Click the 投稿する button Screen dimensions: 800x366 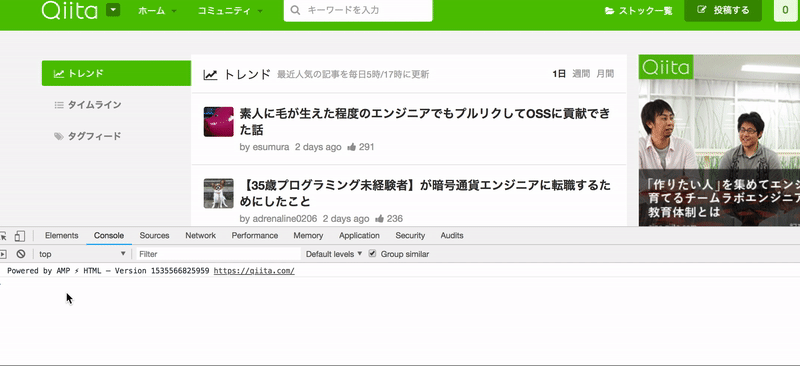point(723,10)
